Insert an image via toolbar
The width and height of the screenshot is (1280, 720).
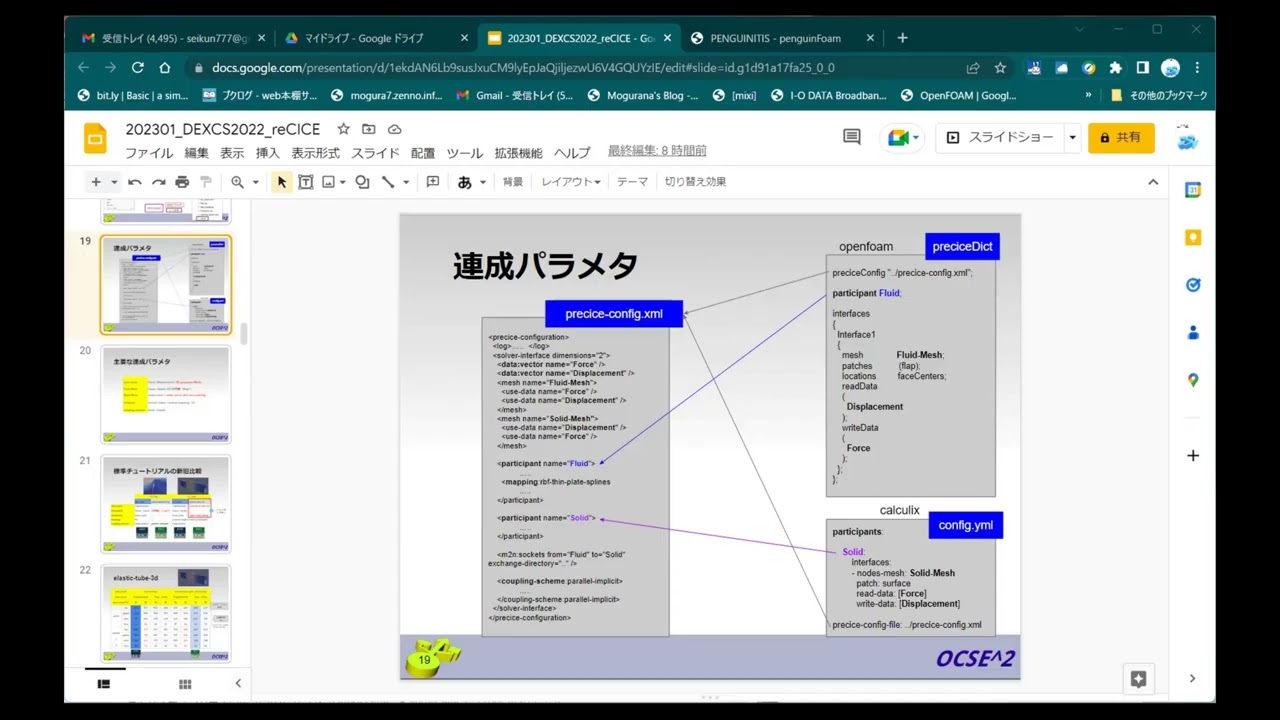pos(328,182)
